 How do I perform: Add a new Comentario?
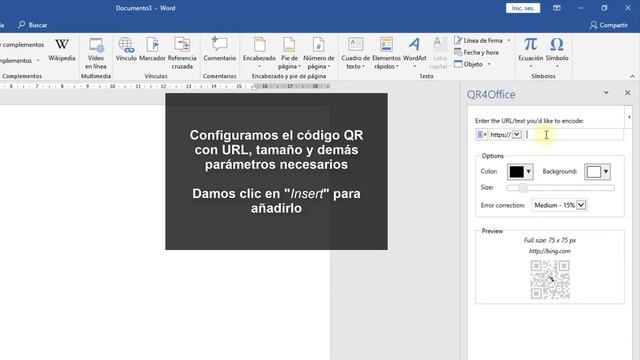(x=220, y=50)
